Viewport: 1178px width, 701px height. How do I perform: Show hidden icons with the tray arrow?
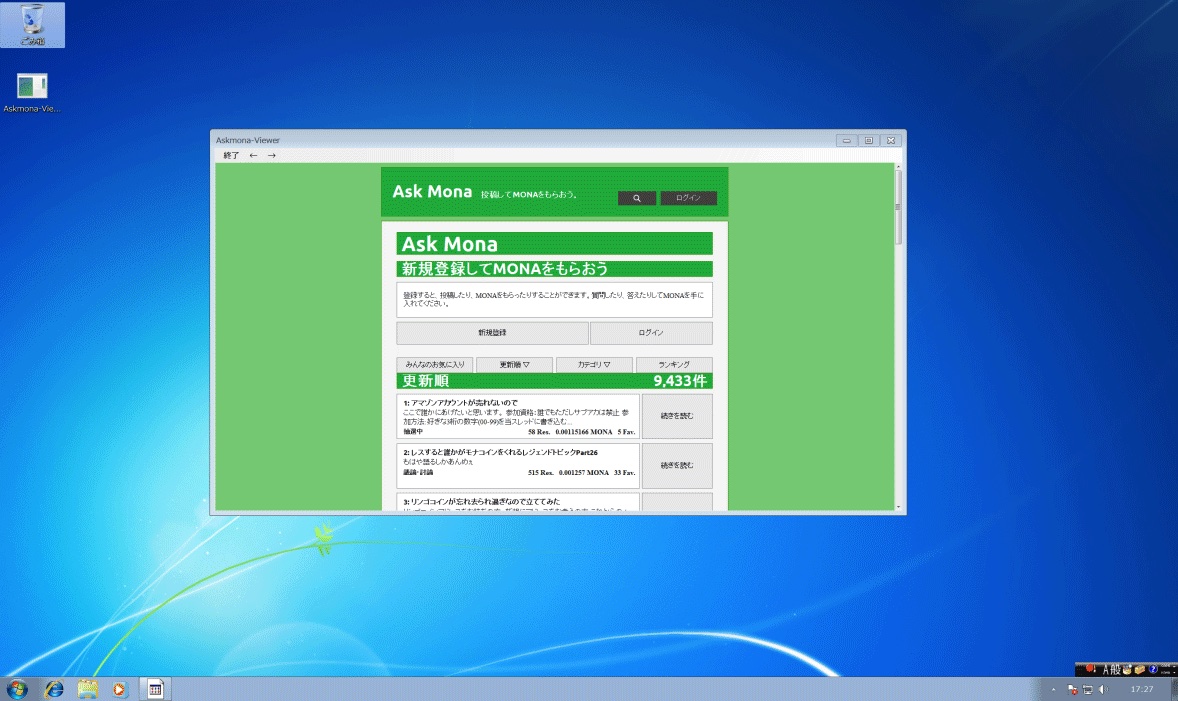coord(1052,690)
